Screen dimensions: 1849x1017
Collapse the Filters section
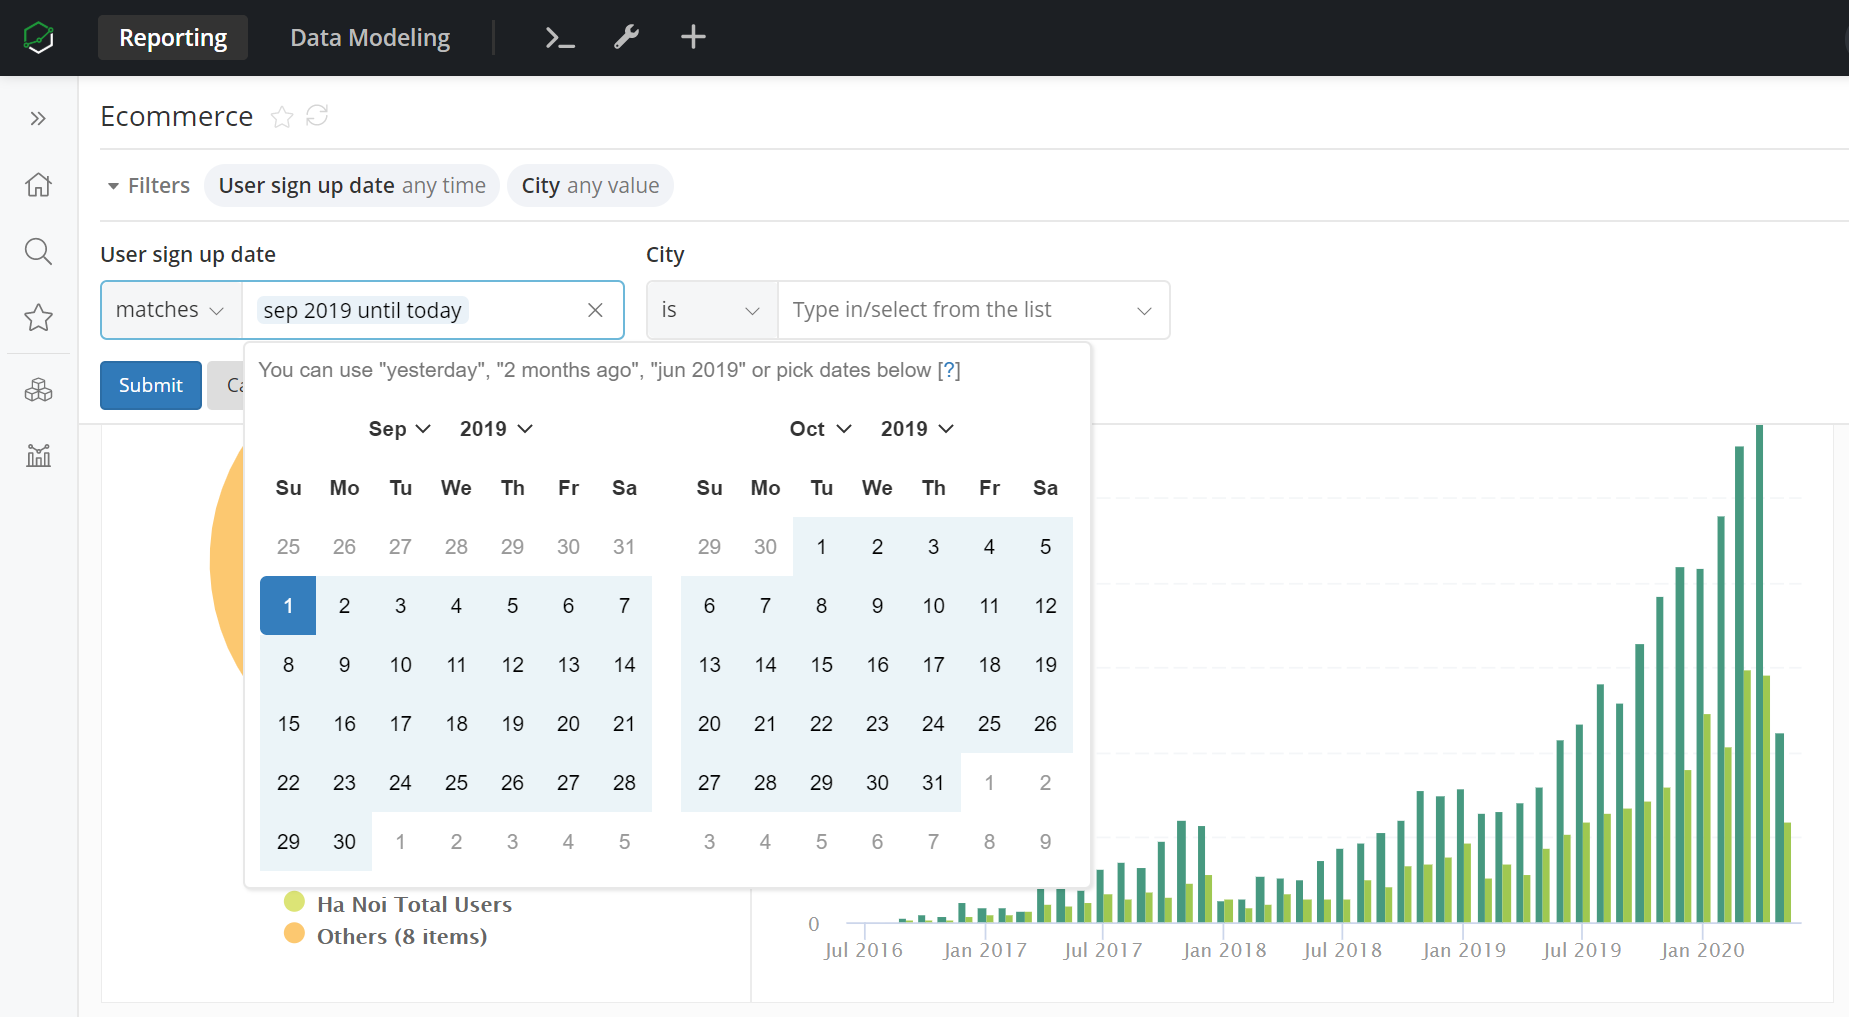tap(148, 186)
